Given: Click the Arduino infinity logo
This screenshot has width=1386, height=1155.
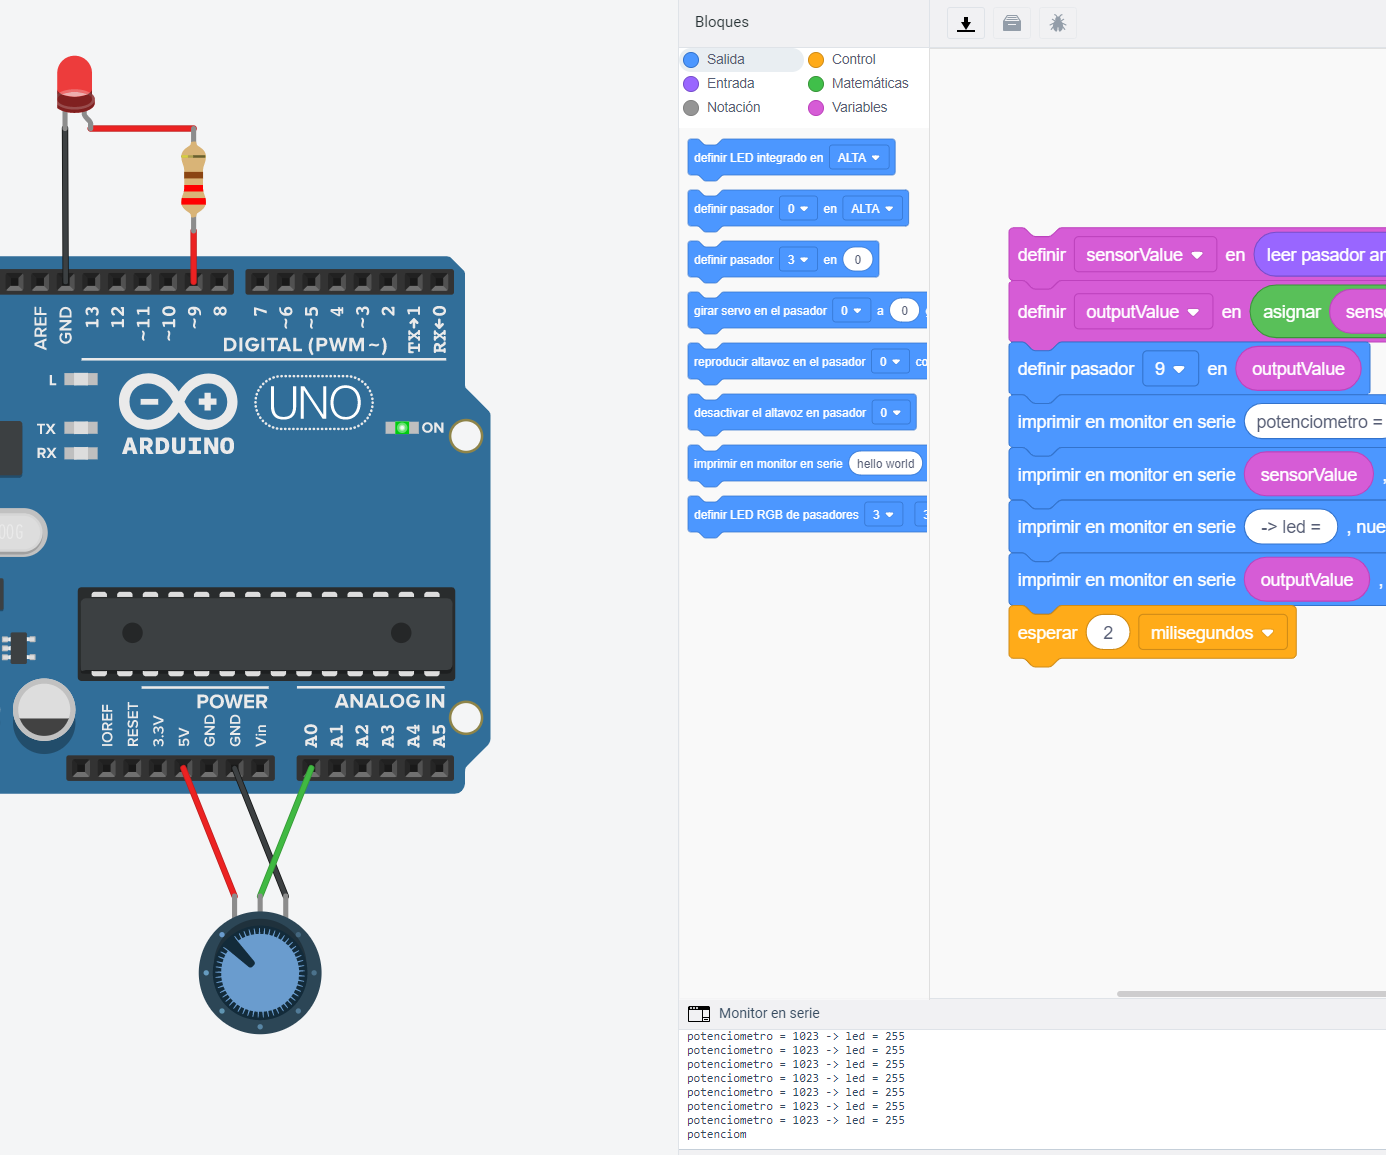Looking at the screenshot, I should (x=178, y=402).
